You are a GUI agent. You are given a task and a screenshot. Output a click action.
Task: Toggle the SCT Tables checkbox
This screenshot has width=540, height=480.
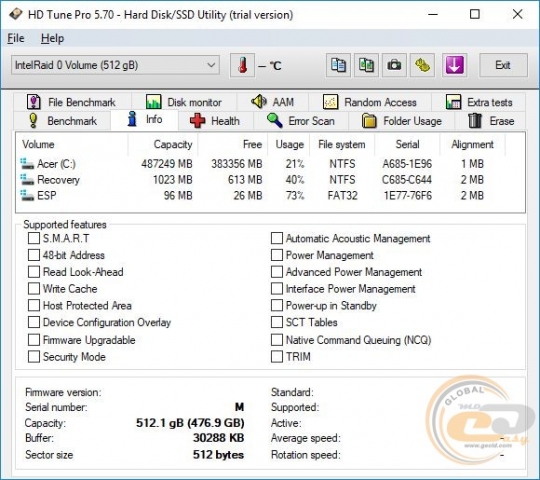point(277,322)
